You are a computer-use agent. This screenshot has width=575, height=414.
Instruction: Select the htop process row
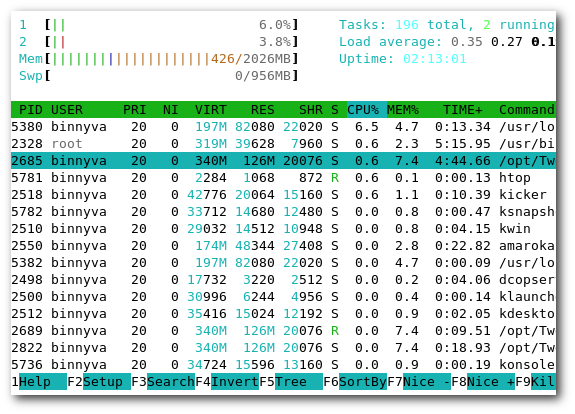tap(283, 178)
